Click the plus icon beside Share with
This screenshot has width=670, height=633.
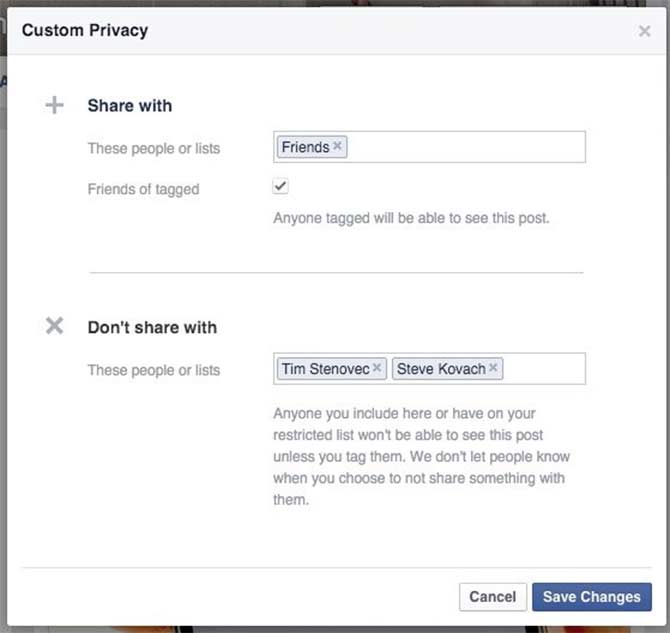point(55,105)
